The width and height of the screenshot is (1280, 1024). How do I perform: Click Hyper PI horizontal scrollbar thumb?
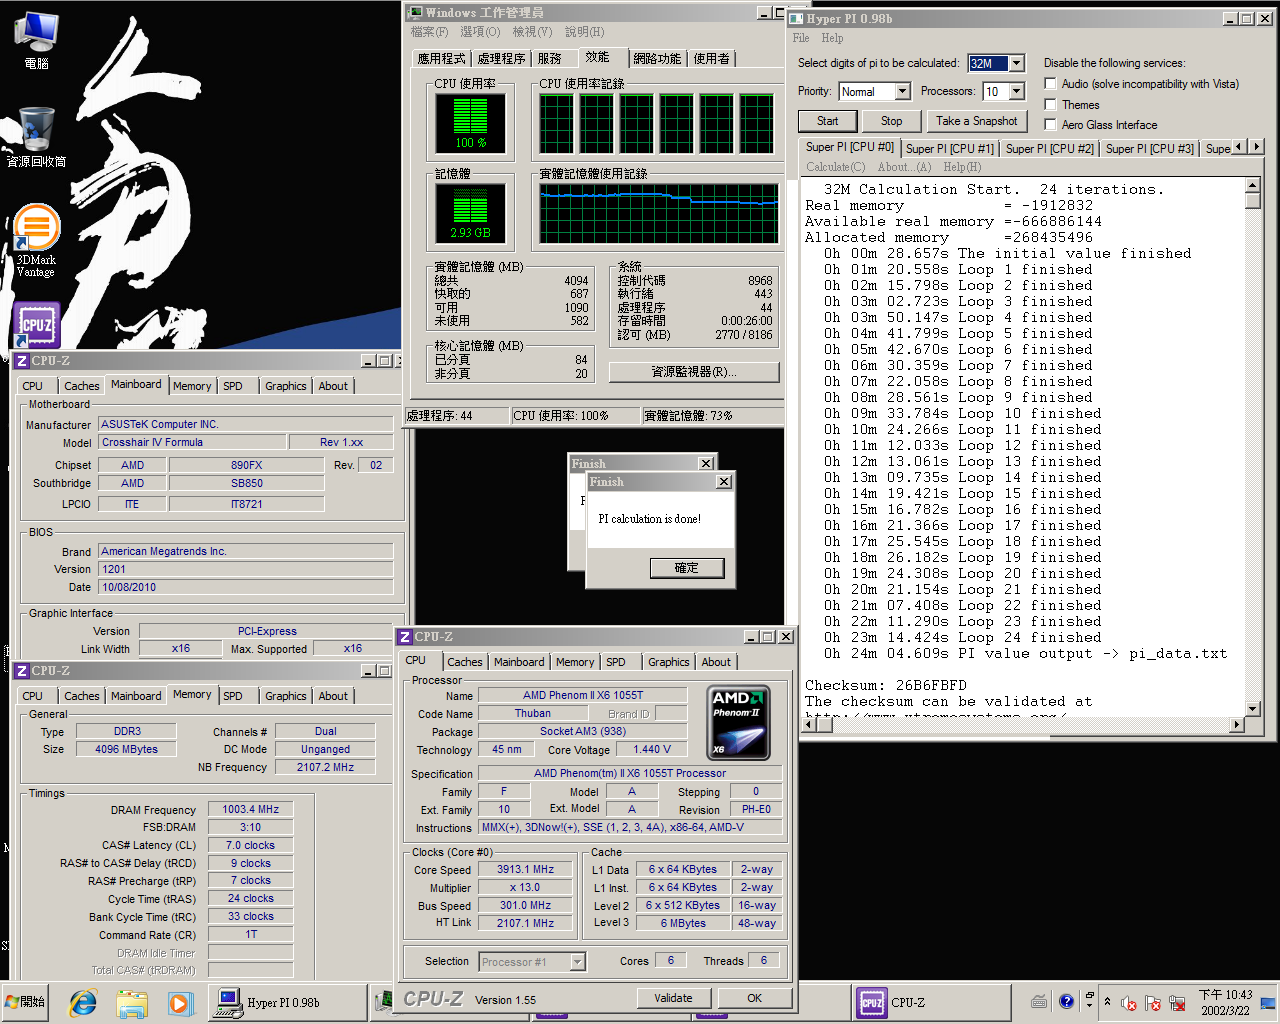coord(824,724)
